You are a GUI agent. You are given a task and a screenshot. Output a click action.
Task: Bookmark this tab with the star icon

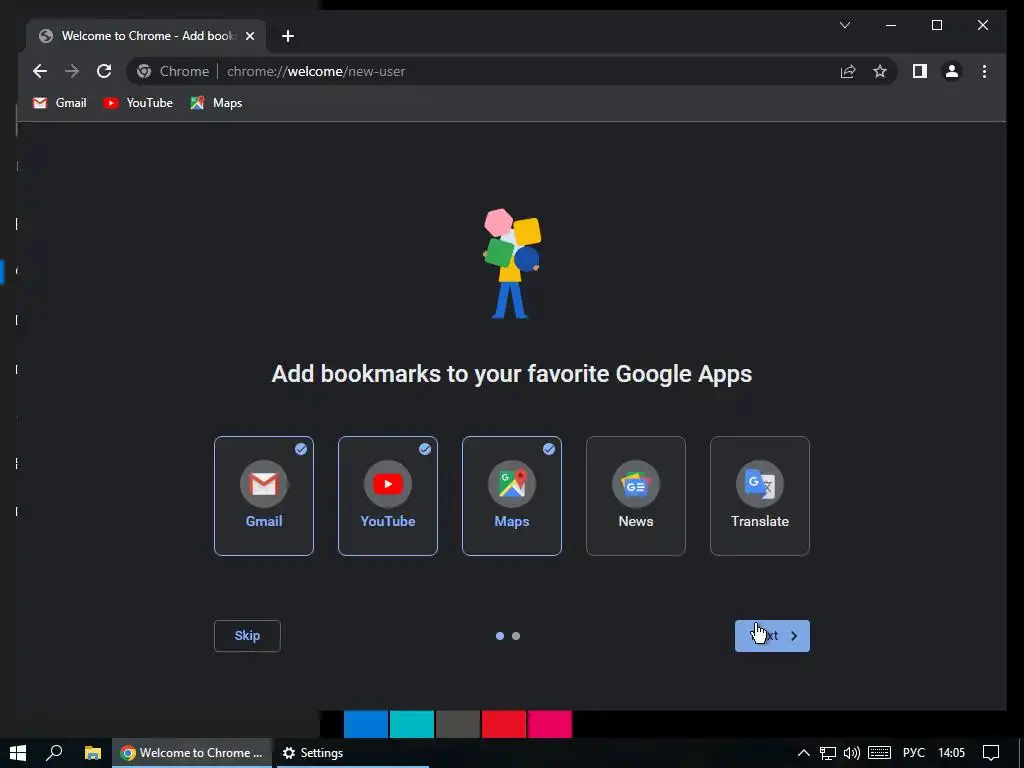(x=880, y=71)
